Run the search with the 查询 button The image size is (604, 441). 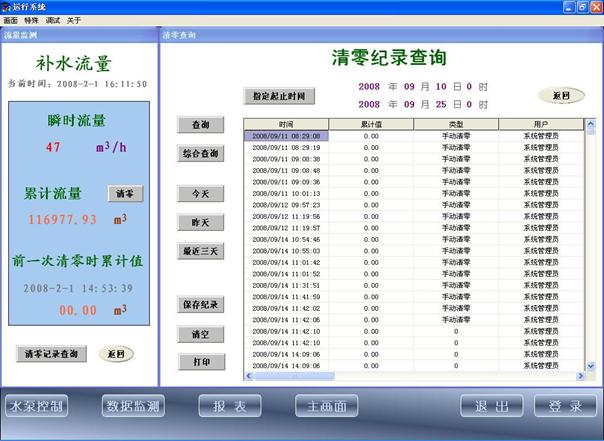click(200, 125)
